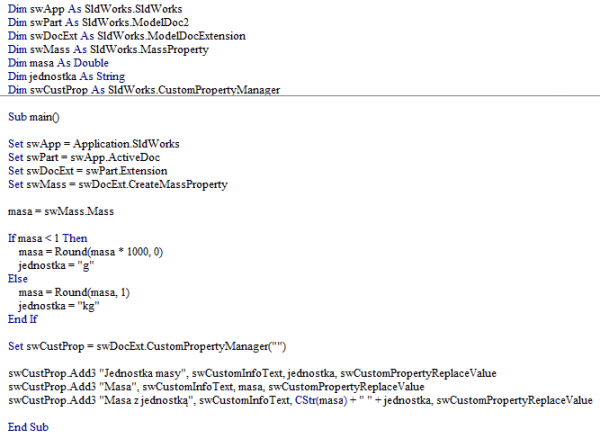Click the Add3 "Jednostka masy" line
The width and height of the screenshot is (600, 438).
pos(252,373)
